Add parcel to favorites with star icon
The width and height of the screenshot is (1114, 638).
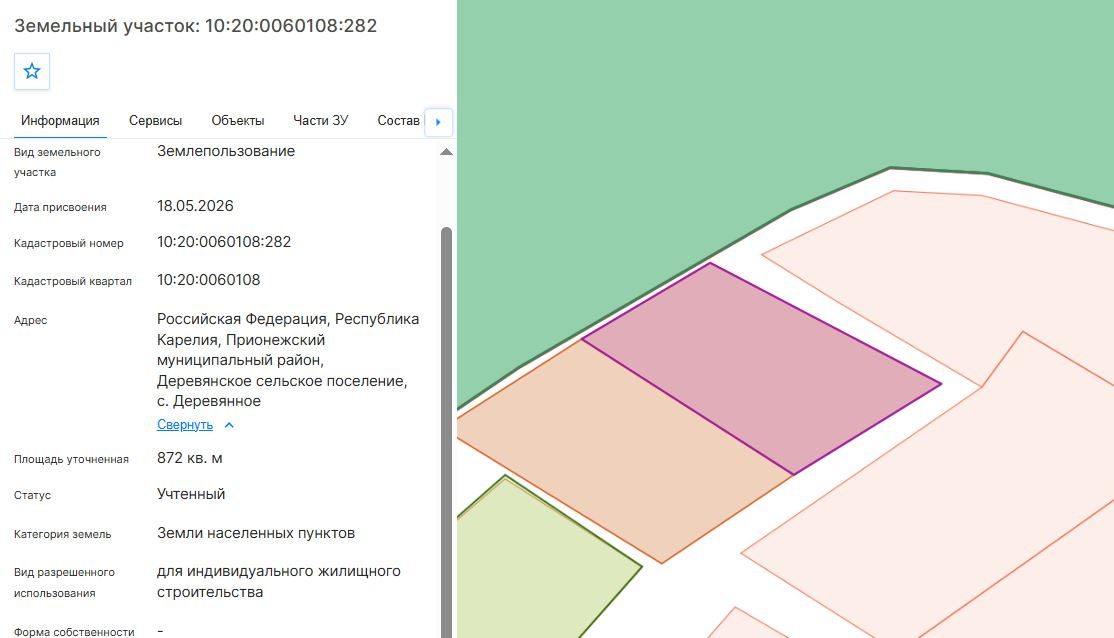(x=32, y=71)
